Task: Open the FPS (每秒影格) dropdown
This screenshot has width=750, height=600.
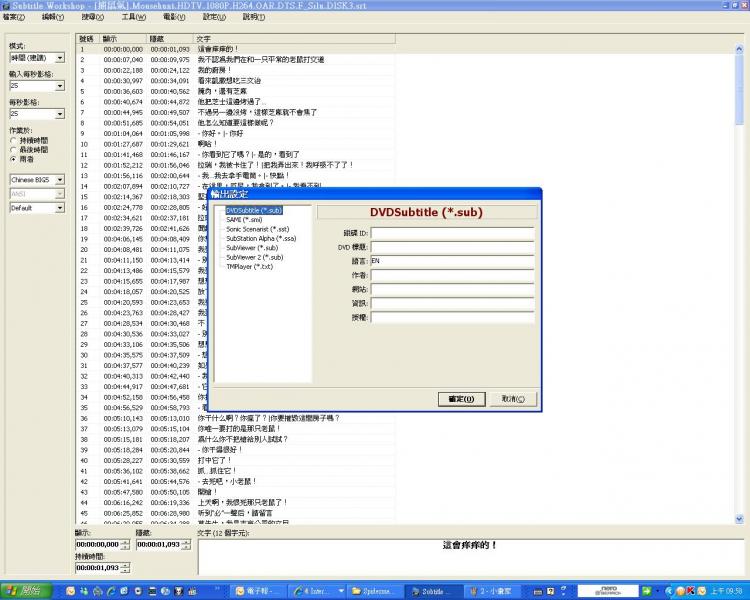Action: pyautogui.click(x=60, y=114)
